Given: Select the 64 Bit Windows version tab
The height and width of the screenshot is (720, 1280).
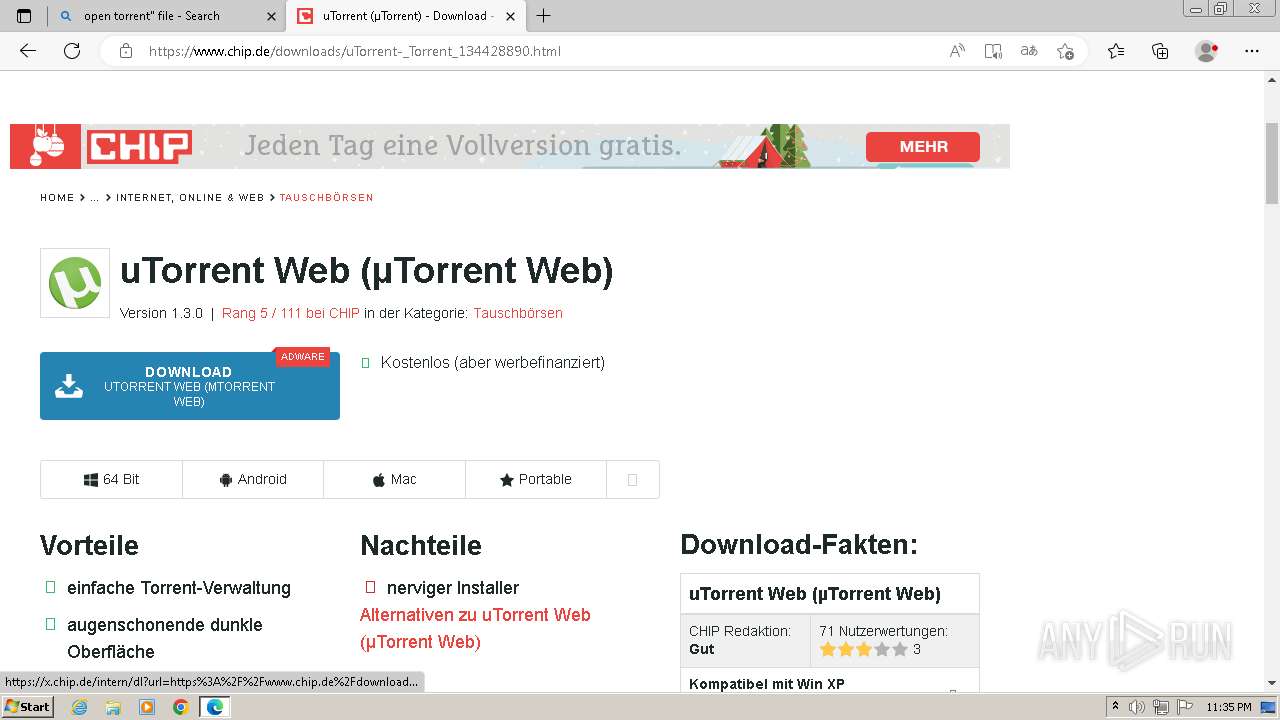Looking at the screenshot, I should (111, 479).
